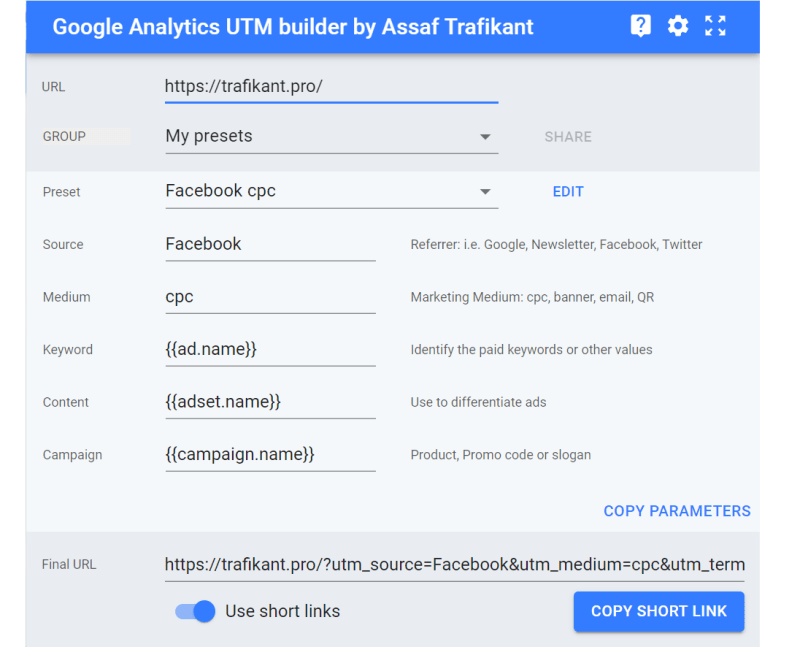Expand the UTM builder to fullscreen

[715, 26]
